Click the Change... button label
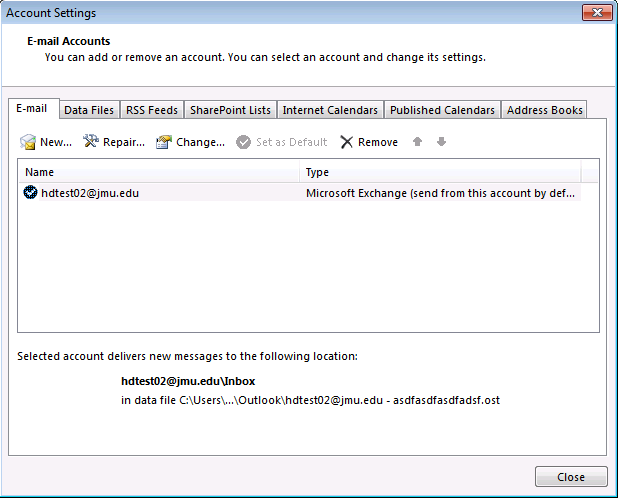The height and width of the screenshot is (498, 619). [x=201, y=142]
